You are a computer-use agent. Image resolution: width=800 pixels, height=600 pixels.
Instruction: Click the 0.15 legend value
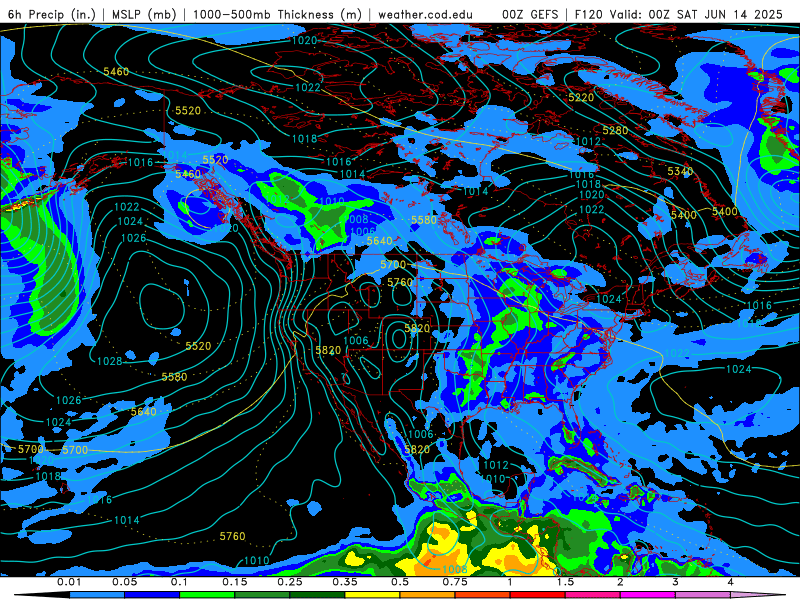click(x=235, y=582)
